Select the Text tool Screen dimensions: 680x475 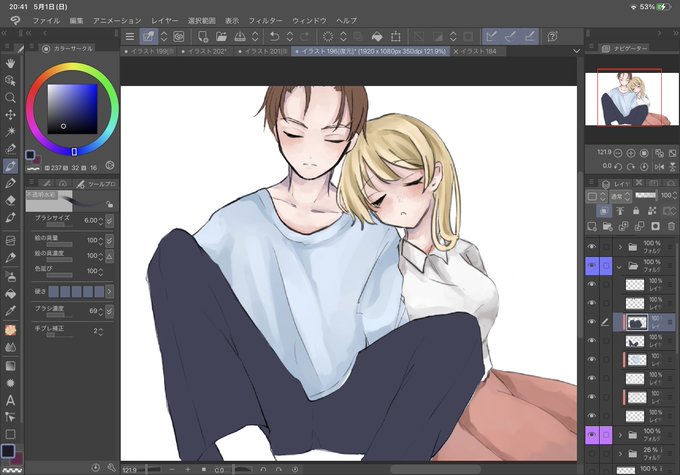click(10, 400)
